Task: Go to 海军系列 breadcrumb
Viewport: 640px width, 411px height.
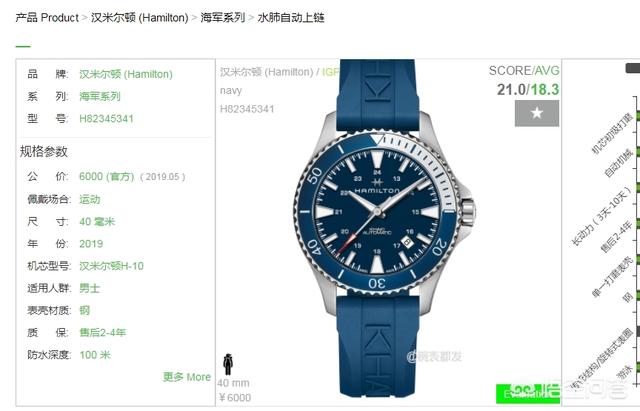Action: pyautogui.click(x=222, y=18)
